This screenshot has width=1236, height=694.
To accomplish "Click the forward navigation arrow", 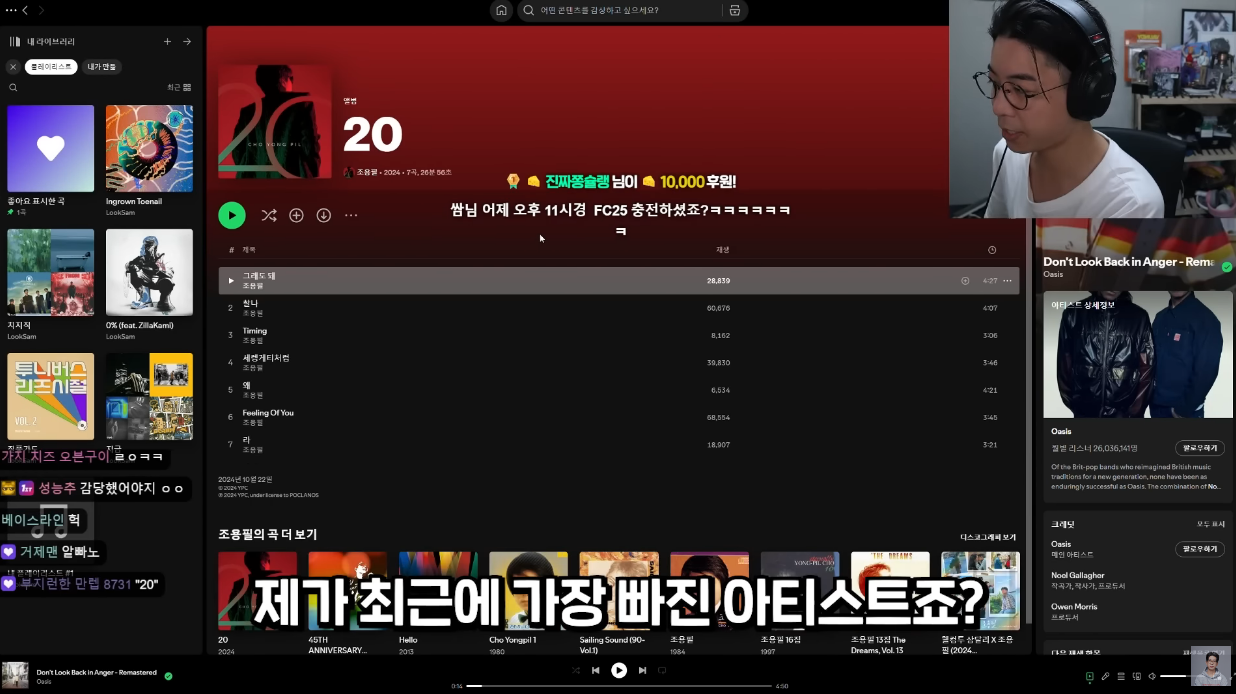I will [x=41, y=10].
